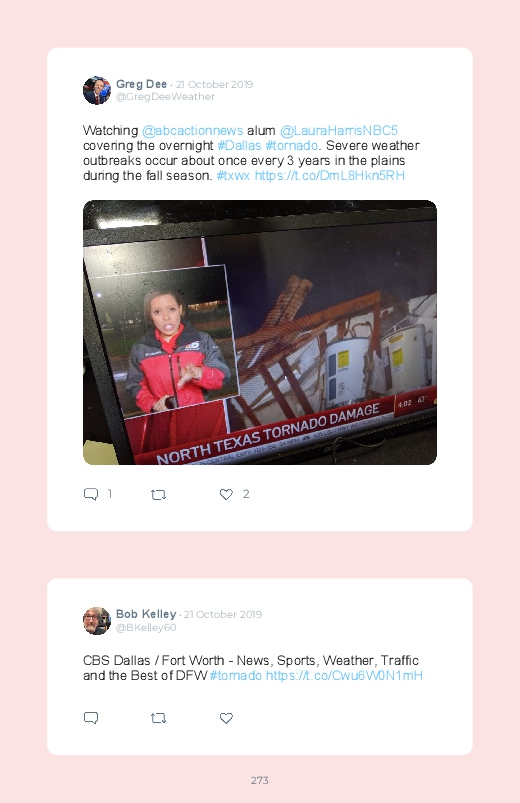Open Bob Kelley's profile avatar
Viewport: 520px width, 803px height.
point(97,621)
